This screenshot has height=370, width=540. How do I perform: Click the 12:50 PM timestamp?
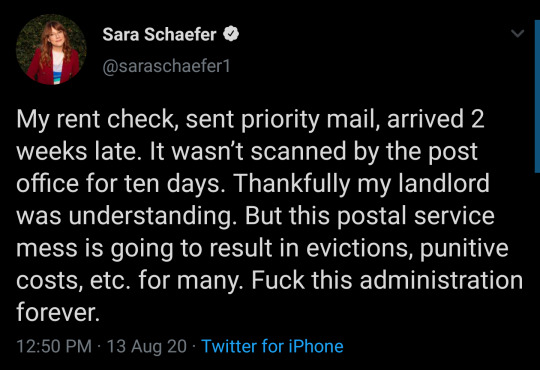point(54,346)
